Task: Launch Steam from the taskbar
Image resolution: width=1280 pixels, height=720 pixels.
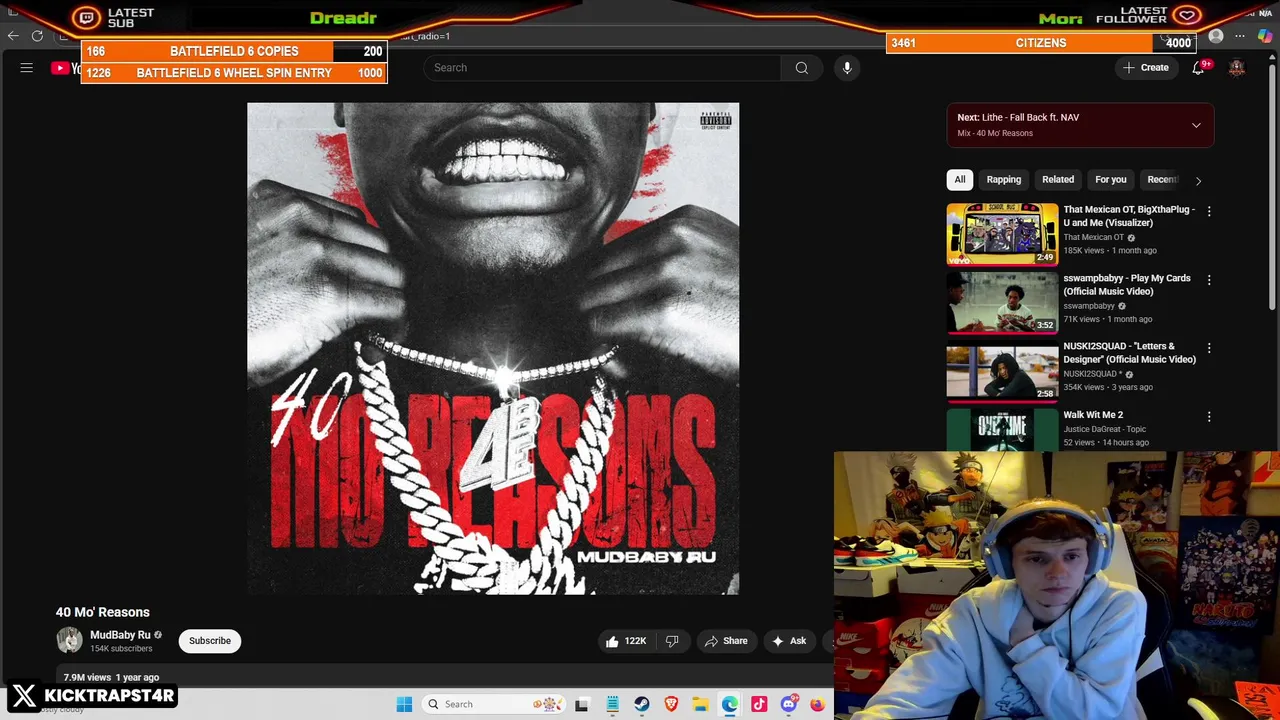Action: coord(641,704)
